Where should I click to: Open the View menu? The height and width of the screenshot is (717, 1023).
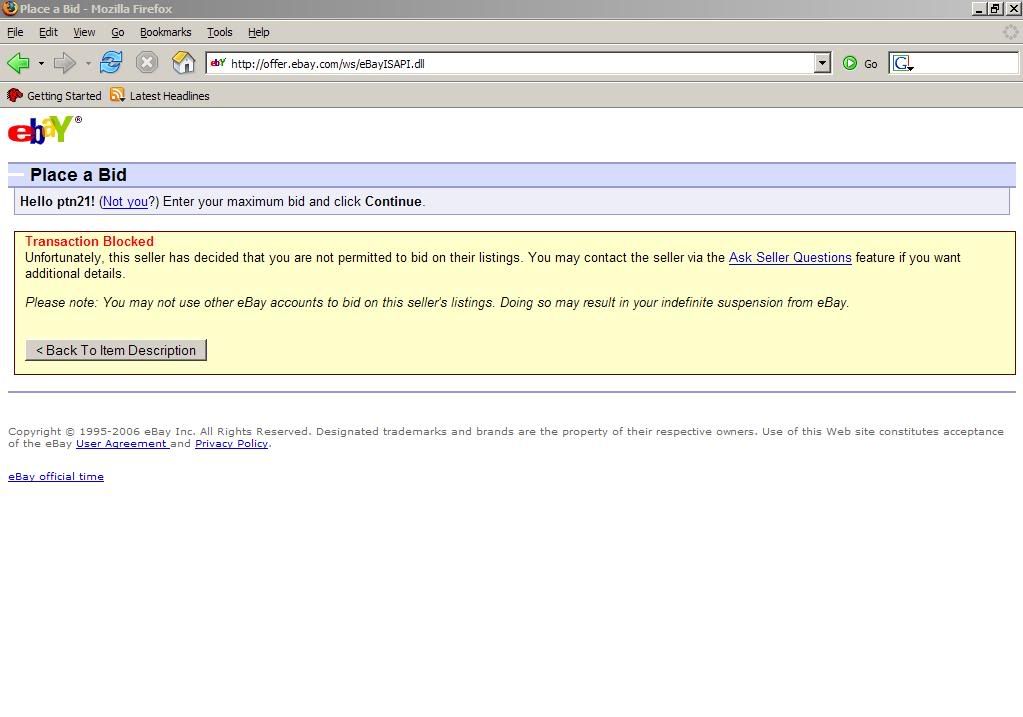(x=84, y=32)
